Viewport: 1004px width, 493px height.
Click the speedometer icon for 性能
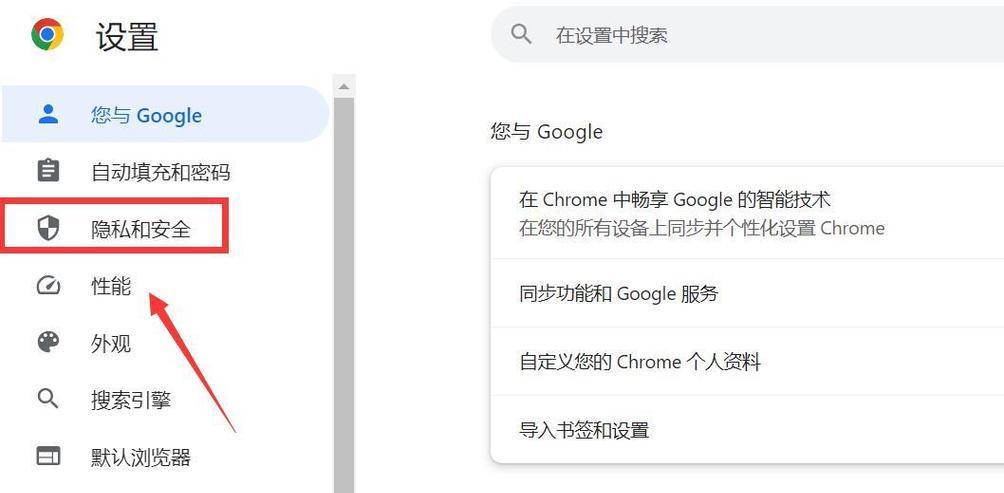point(48,286)
